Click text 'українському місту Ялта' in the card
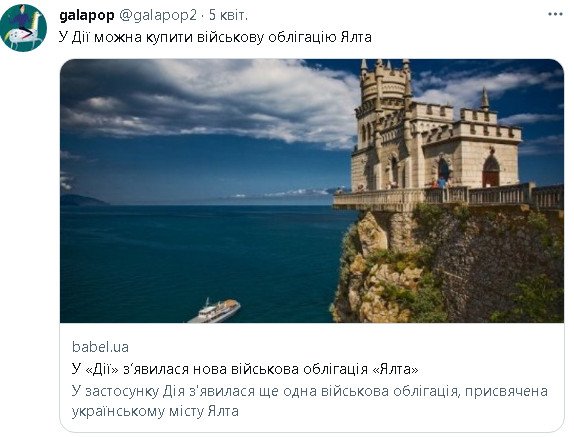The height and width of the screenshot is (437, 574). click(155, 411)
